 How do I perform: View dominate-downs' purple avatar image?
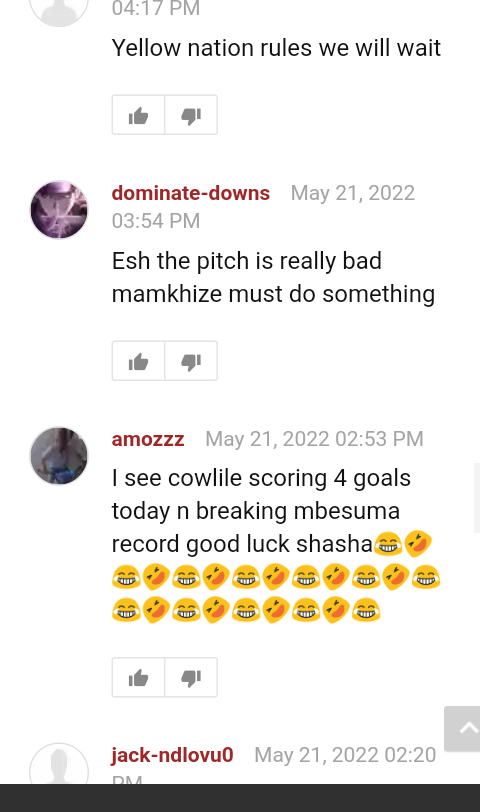pos(59,210)
